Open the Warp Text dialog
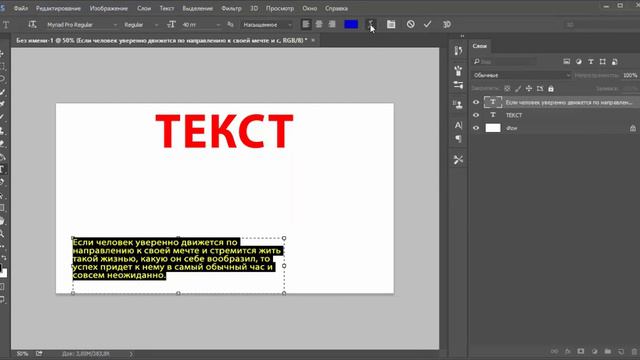This screenshot has width=640, height=360. [371, 24]
